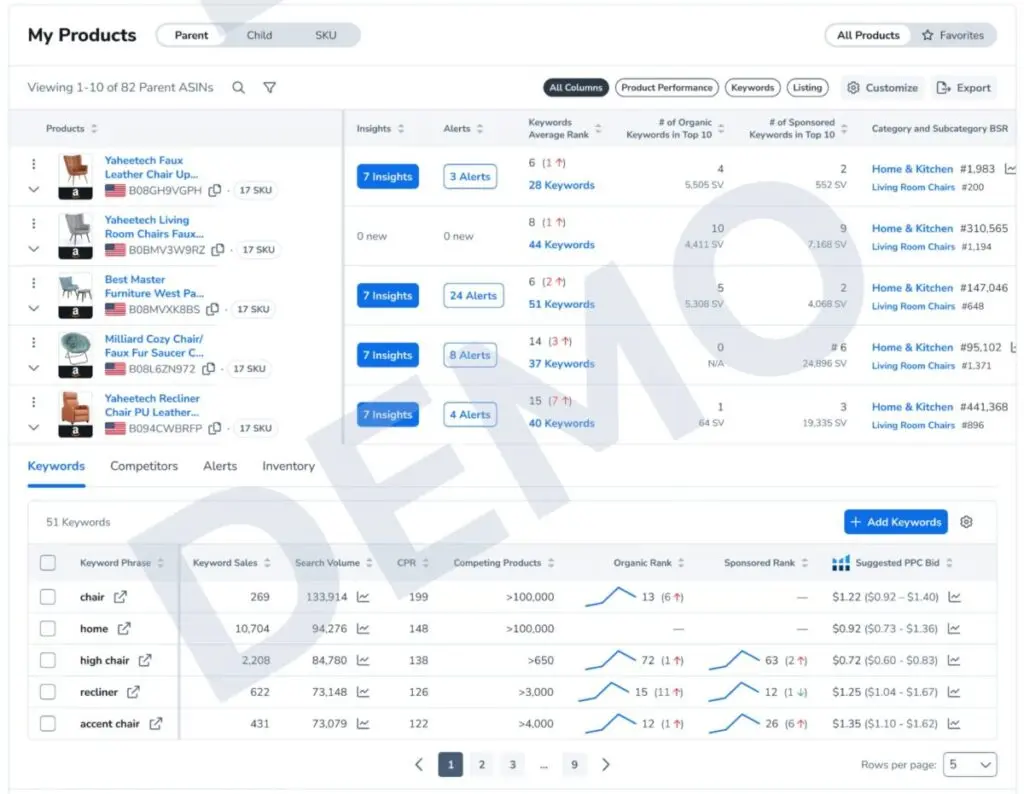Click the Best Master Furniture product thumbnail
The width and height of the screenshot is (1024, 794).
[x=74, y=289]
